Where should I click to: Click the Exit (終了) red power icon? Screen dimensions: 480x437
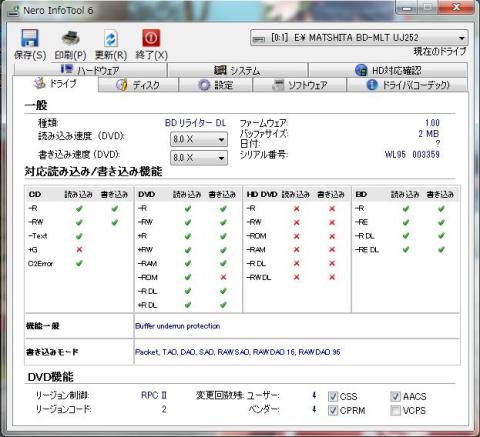[151, 38]
